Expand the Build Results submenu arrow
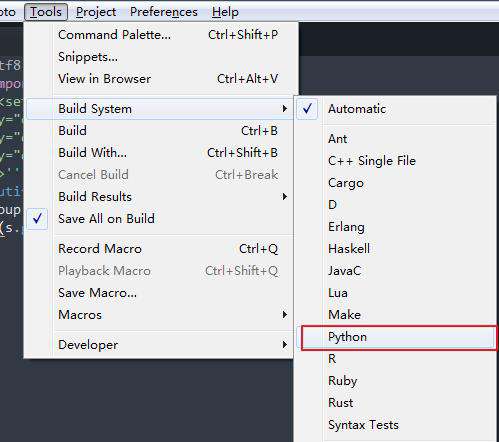 click(x=284, y=197)
